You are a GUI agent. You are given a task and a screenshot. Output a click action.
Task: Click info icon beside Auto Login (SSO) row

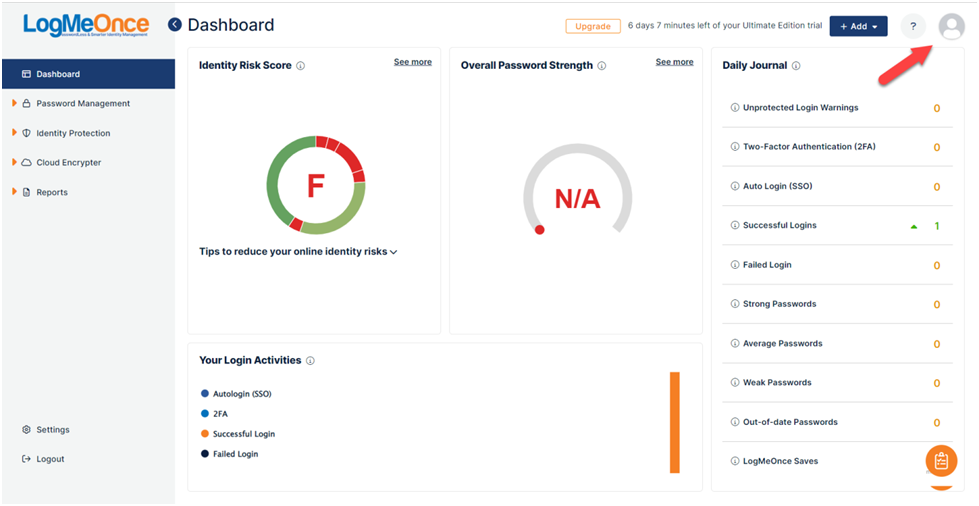pyautogui.click(x=735, y=186)
